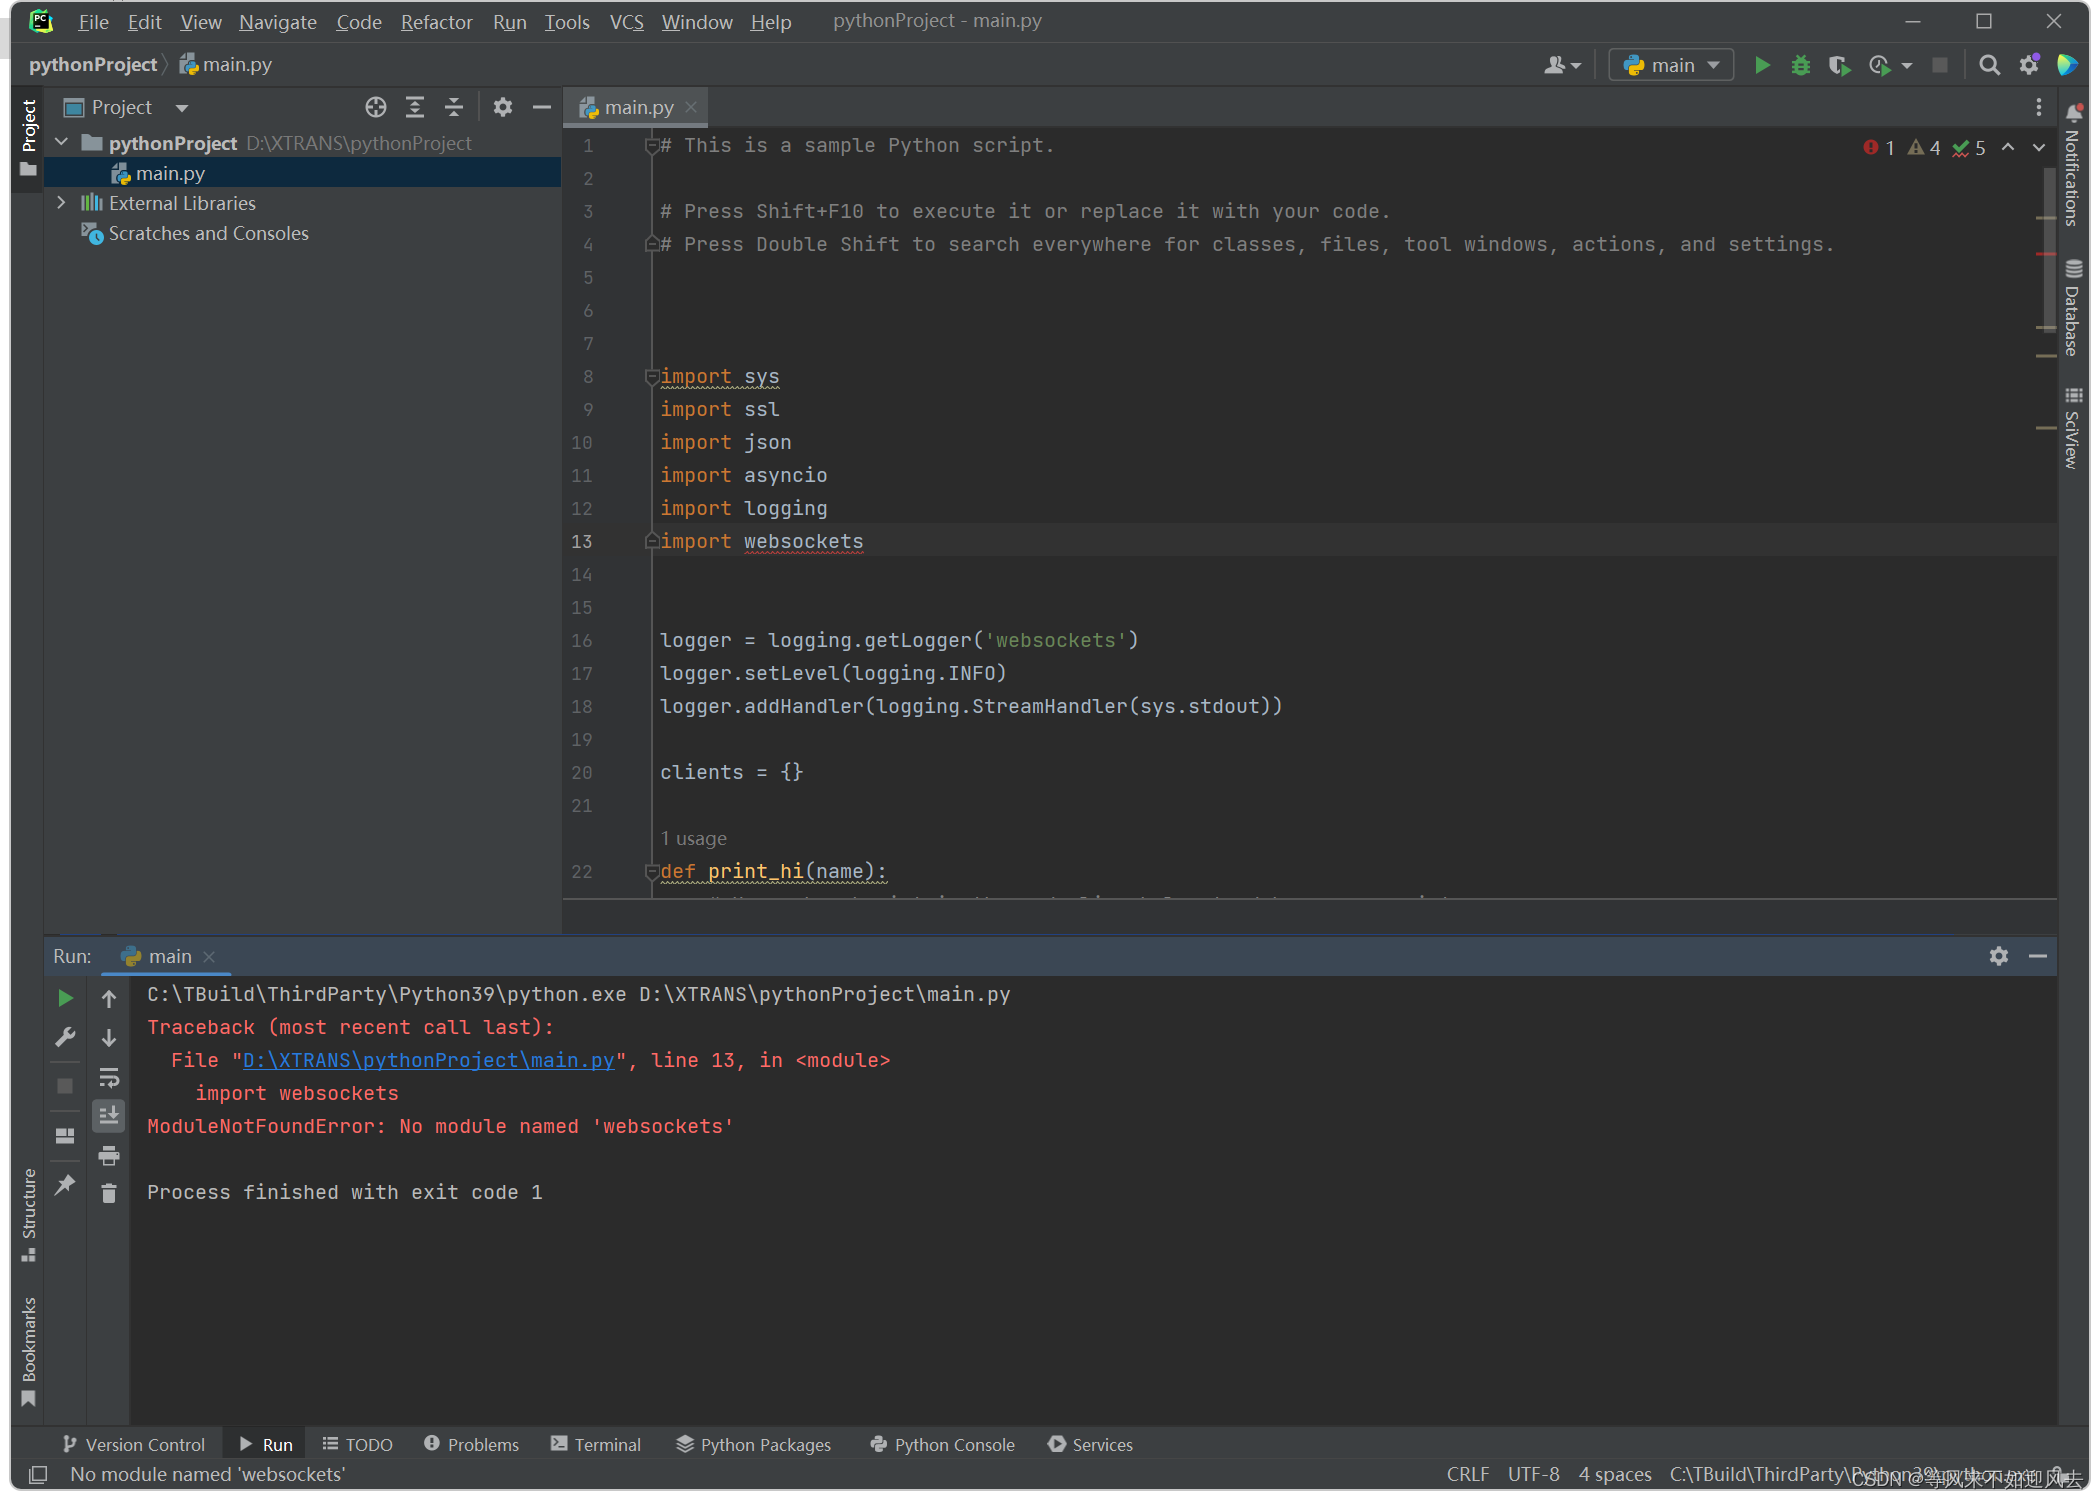Fold the print_hi function at line 22

pyautogui.click(x=651, y=871)
